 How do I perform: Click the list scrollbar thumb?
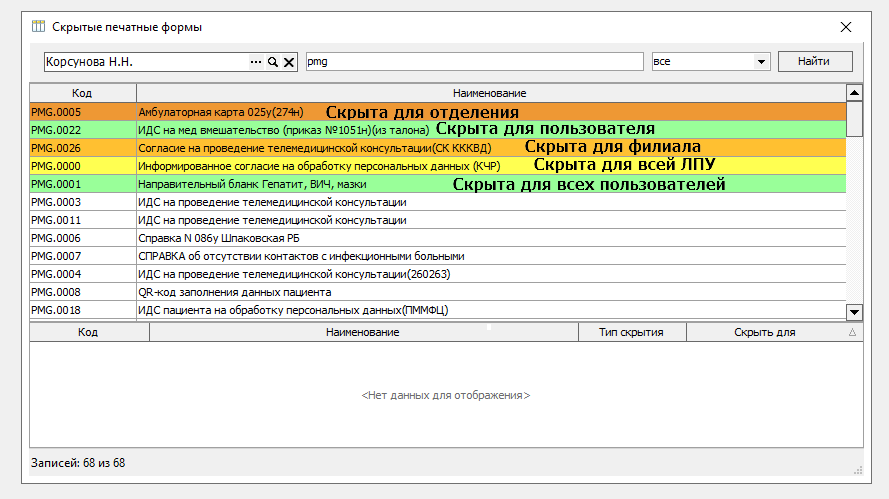click(854, 119)
